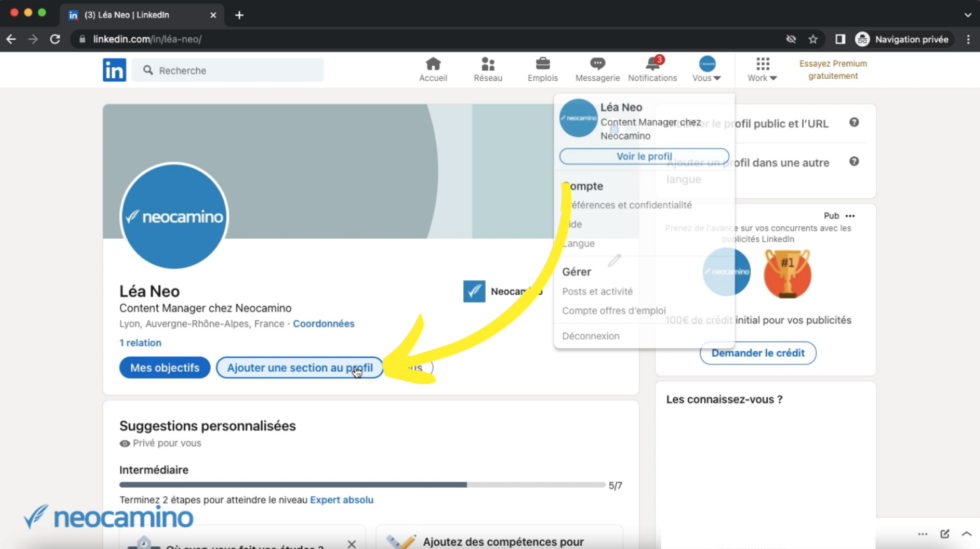Click the Mes objectifs button
This screenshot has width=980, height=549.
pyautogui.click(x=165, y=368)
